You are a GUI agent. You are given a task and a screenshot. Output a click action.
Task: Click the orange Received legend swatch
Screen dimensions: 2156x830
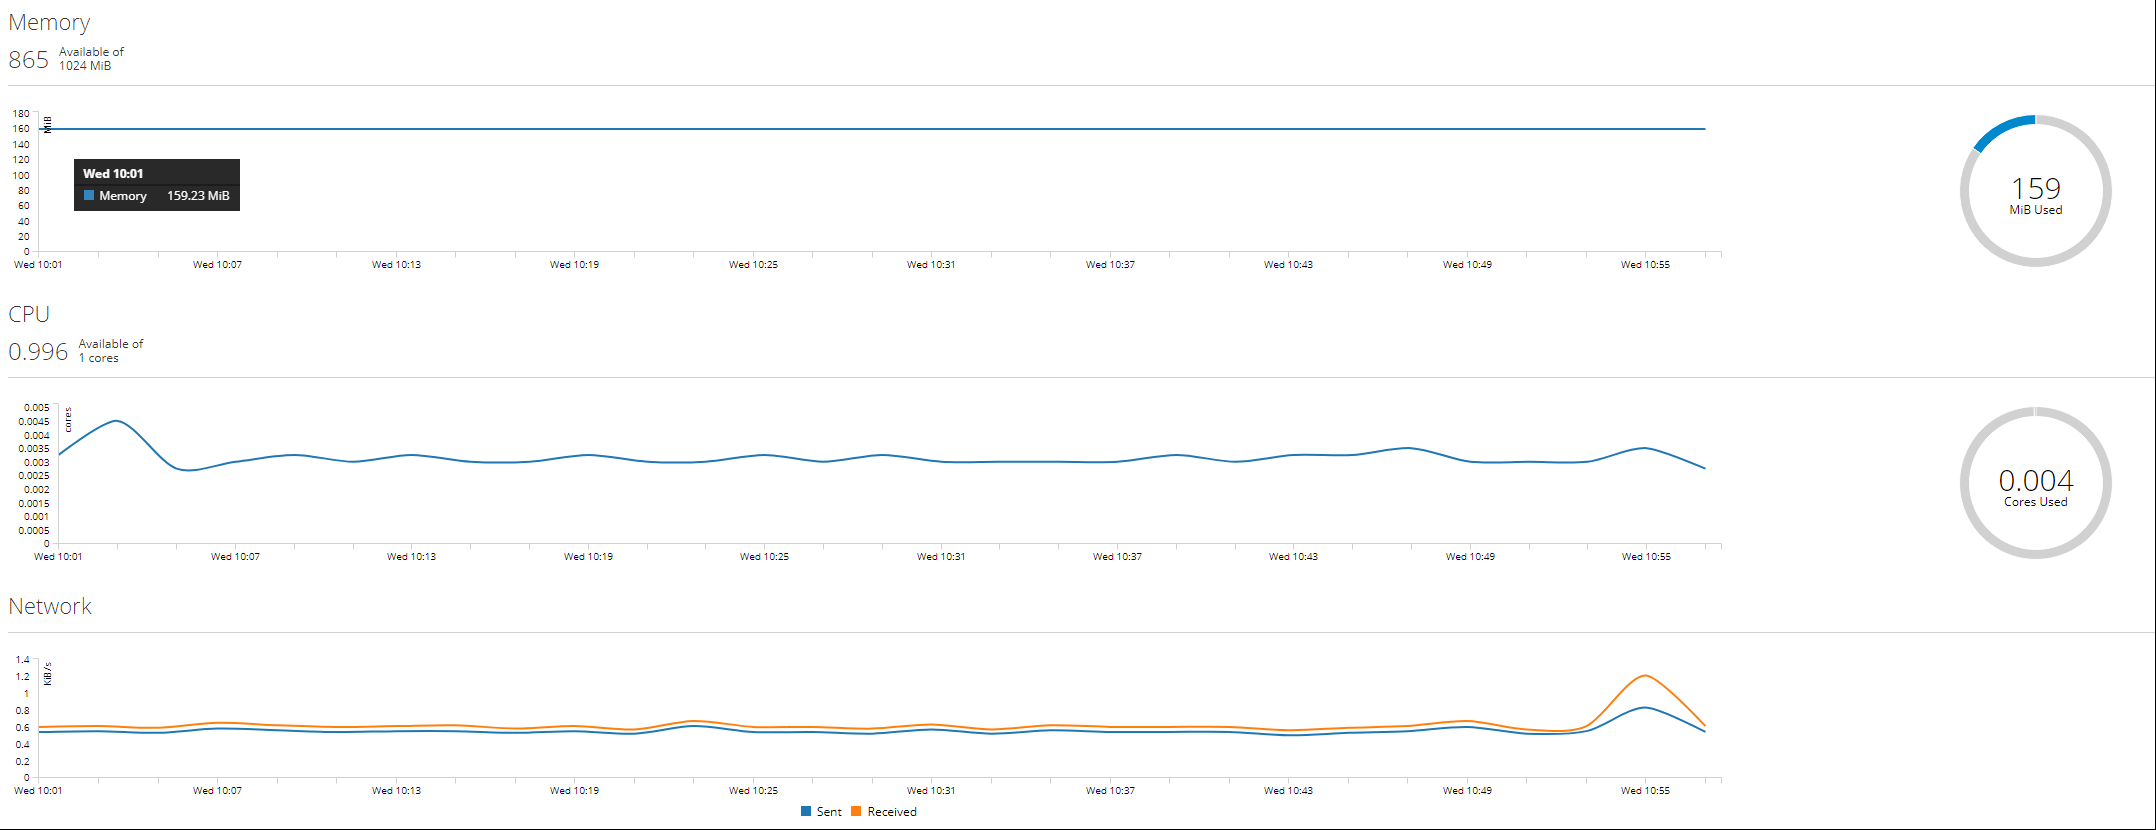point(856,812)
